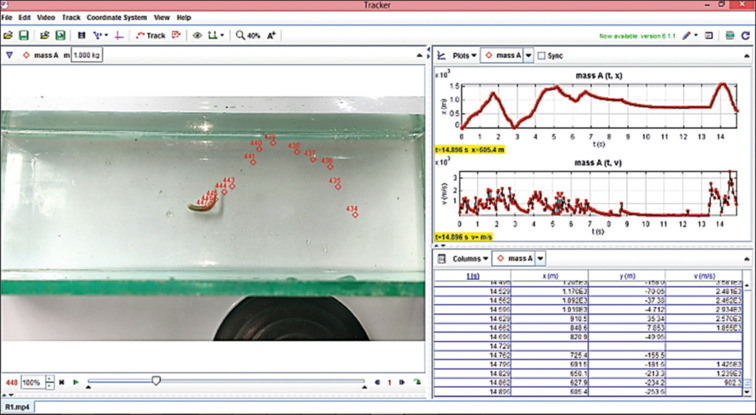Click the video playback slider handle
The height and width of the screenshot is (415, 756).
[156, 381]
